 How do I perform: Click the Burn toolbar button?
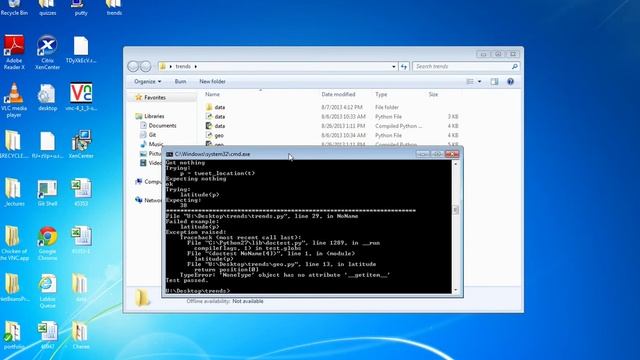180,82
